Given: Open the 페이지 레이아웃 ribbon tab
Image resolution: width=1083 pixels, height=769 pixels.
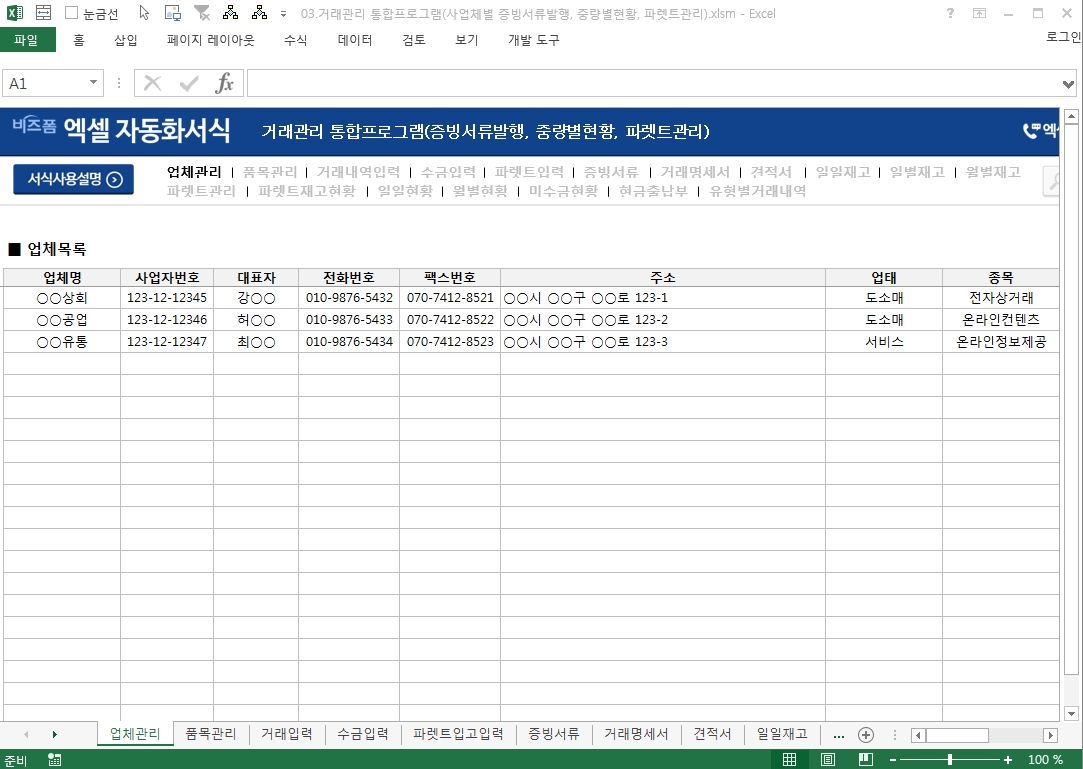Looking at the screenshot, I should pos(211,40).
